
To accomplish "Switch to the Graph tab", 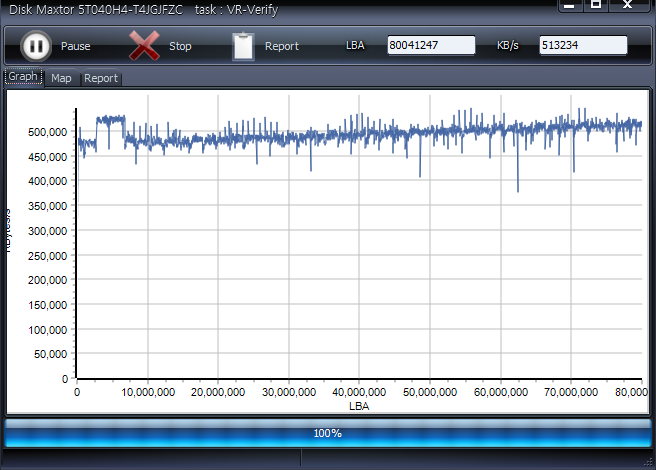I will [23, 77].
